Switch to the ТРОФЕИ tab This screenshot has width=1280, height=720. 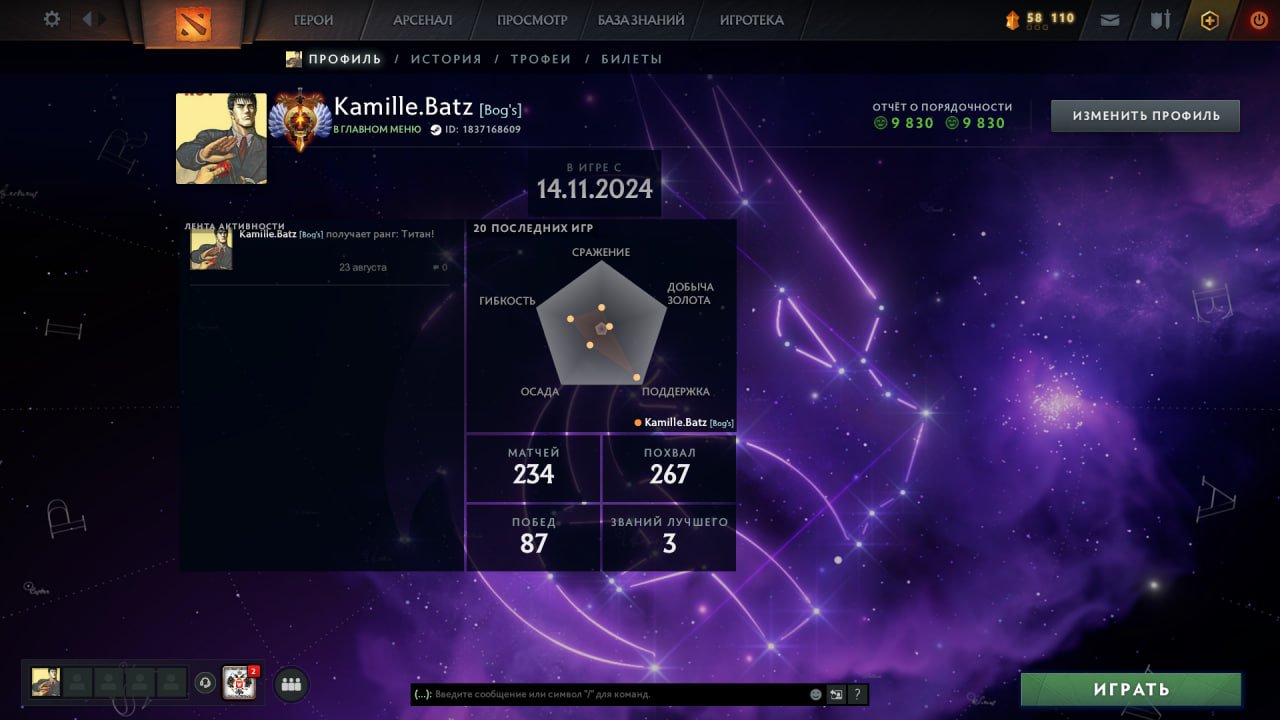(541, 59)
